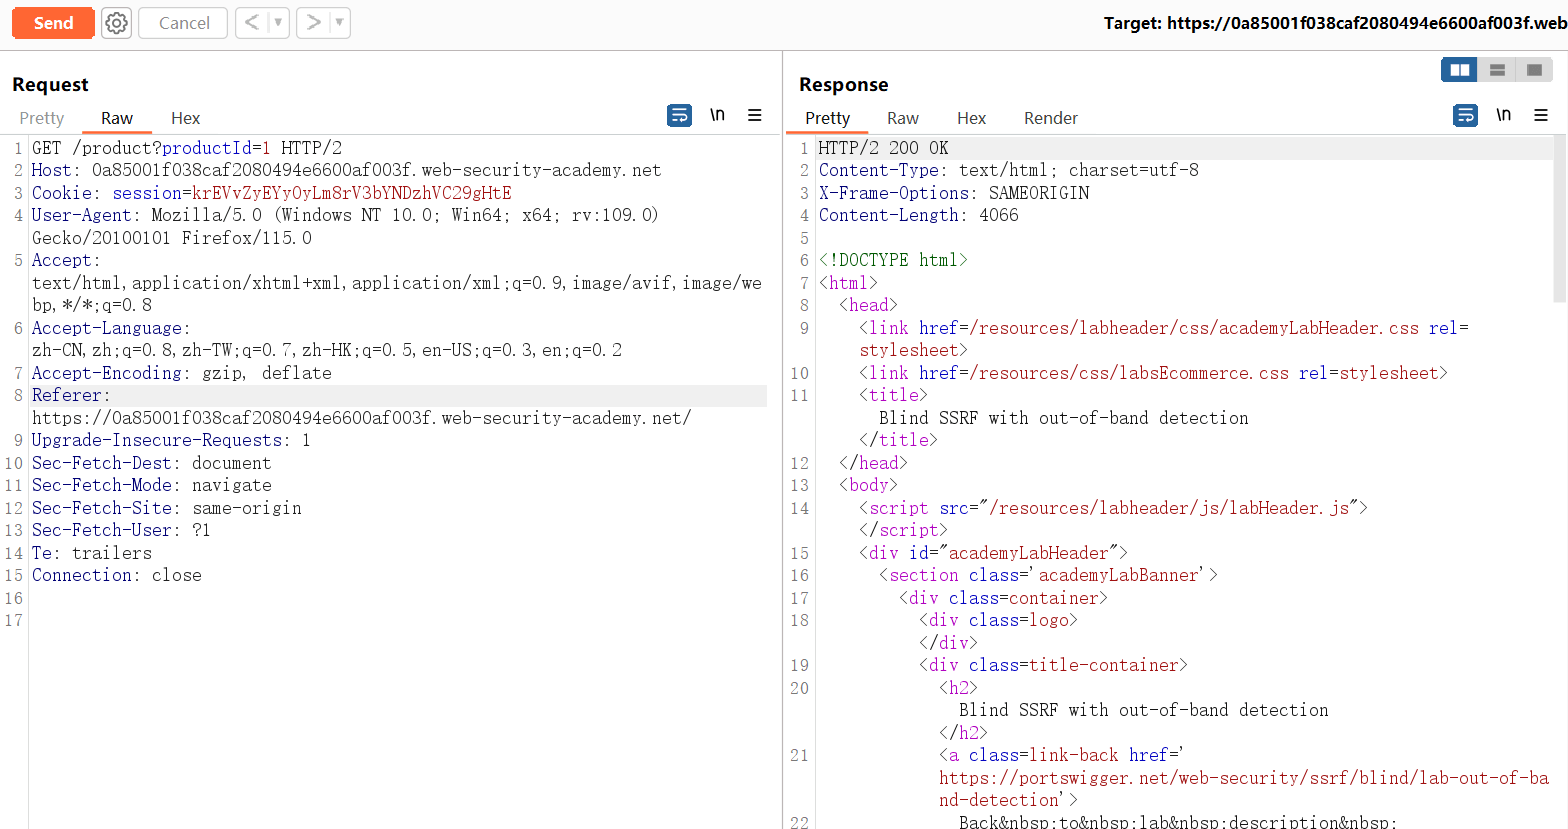Show non-printable characters \n in the Response panel
This screenshot has height=829, width=1568.
click(x=1503, y=115)
